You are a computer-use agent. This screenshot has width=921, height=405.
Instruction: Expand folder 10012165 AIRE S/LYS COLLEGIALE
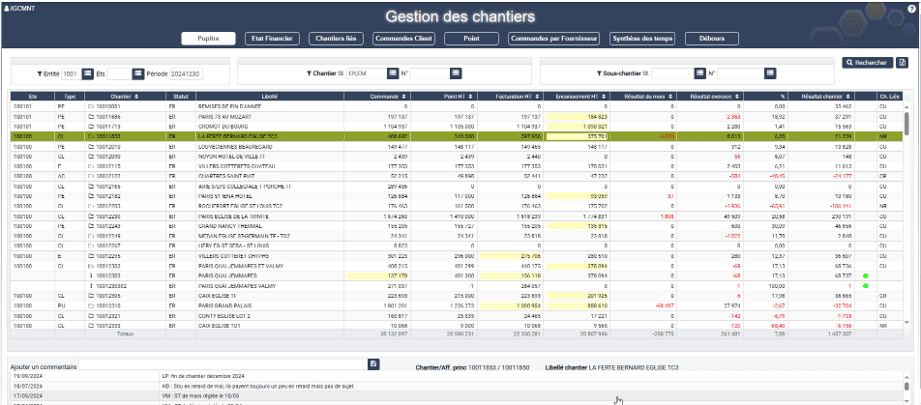point(91,186)
